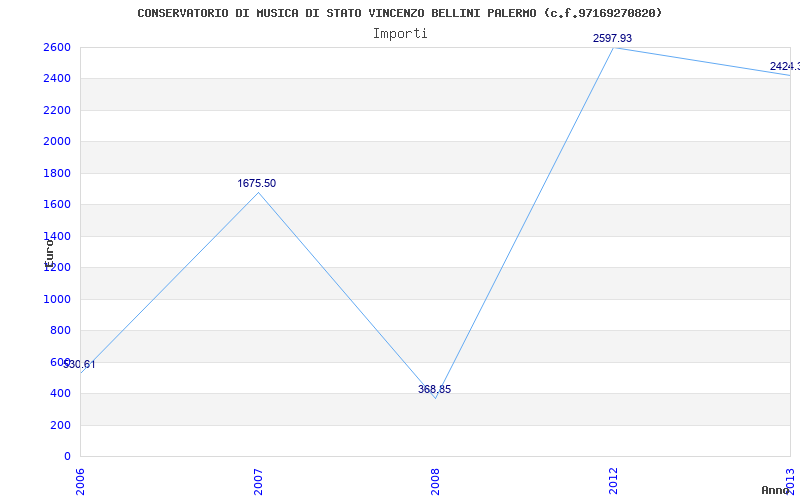
Task: Click the 1800 y-axis value
Action: tap(56, 173)
